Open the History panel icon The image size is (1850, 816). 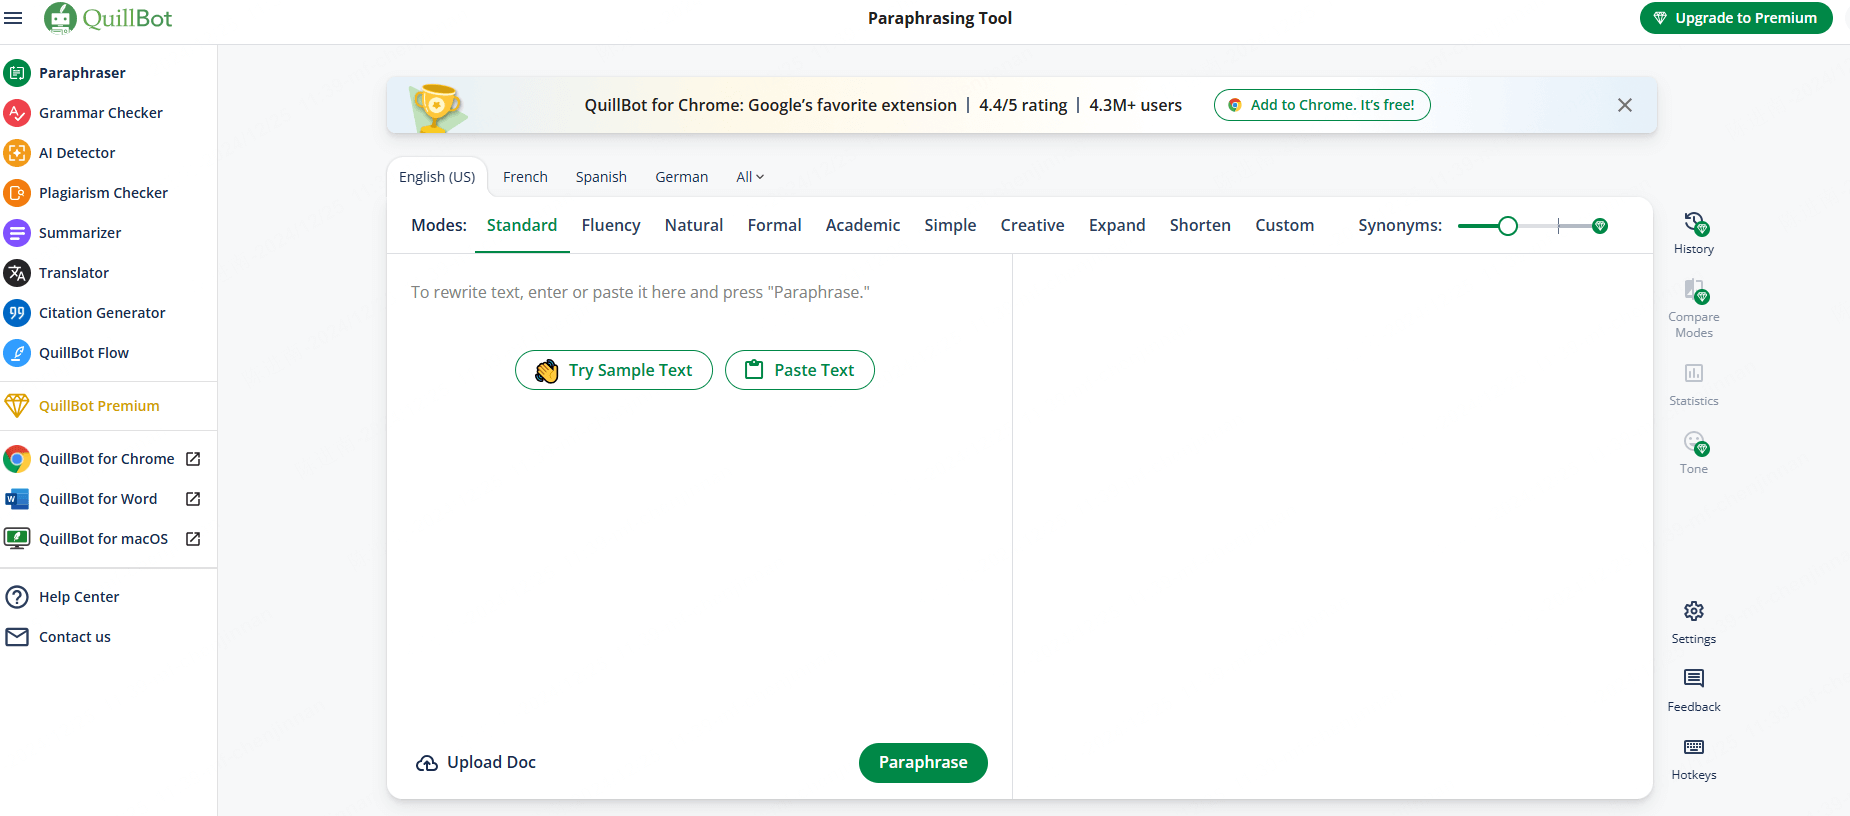(x=1695, y=223)
